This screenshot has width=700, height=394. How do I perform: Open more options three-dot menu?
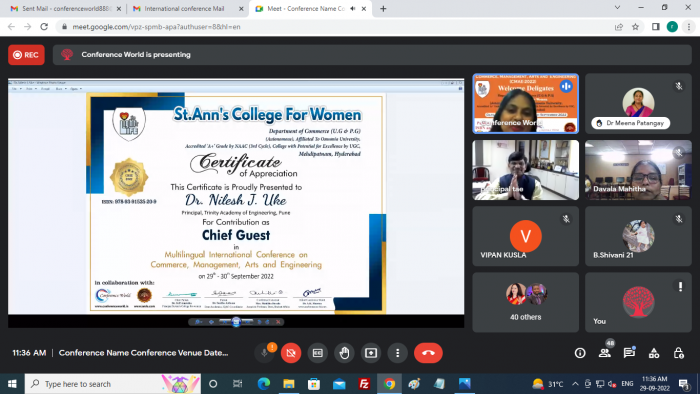pyautogui.click(x=397, y=353)
